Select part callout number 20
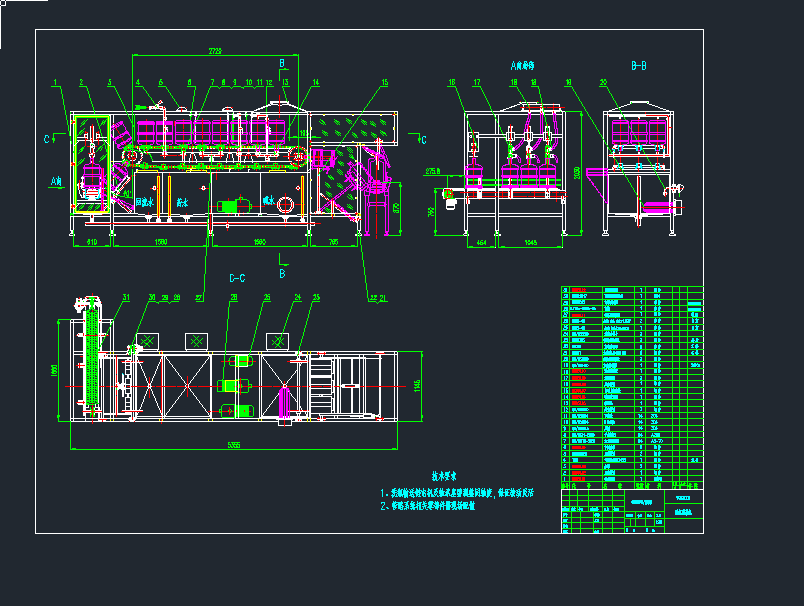The image size is (804, 606). (603, 82)
